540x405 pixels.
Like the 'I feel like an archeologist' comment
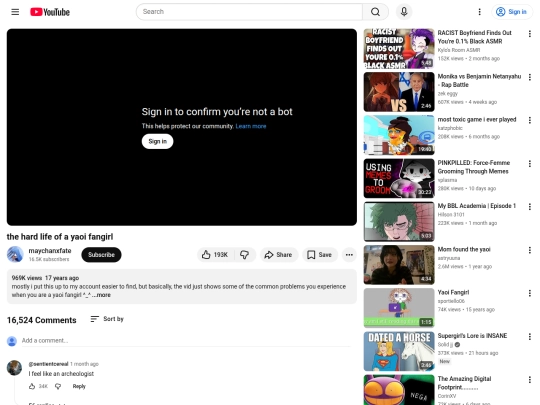(32, 386)
